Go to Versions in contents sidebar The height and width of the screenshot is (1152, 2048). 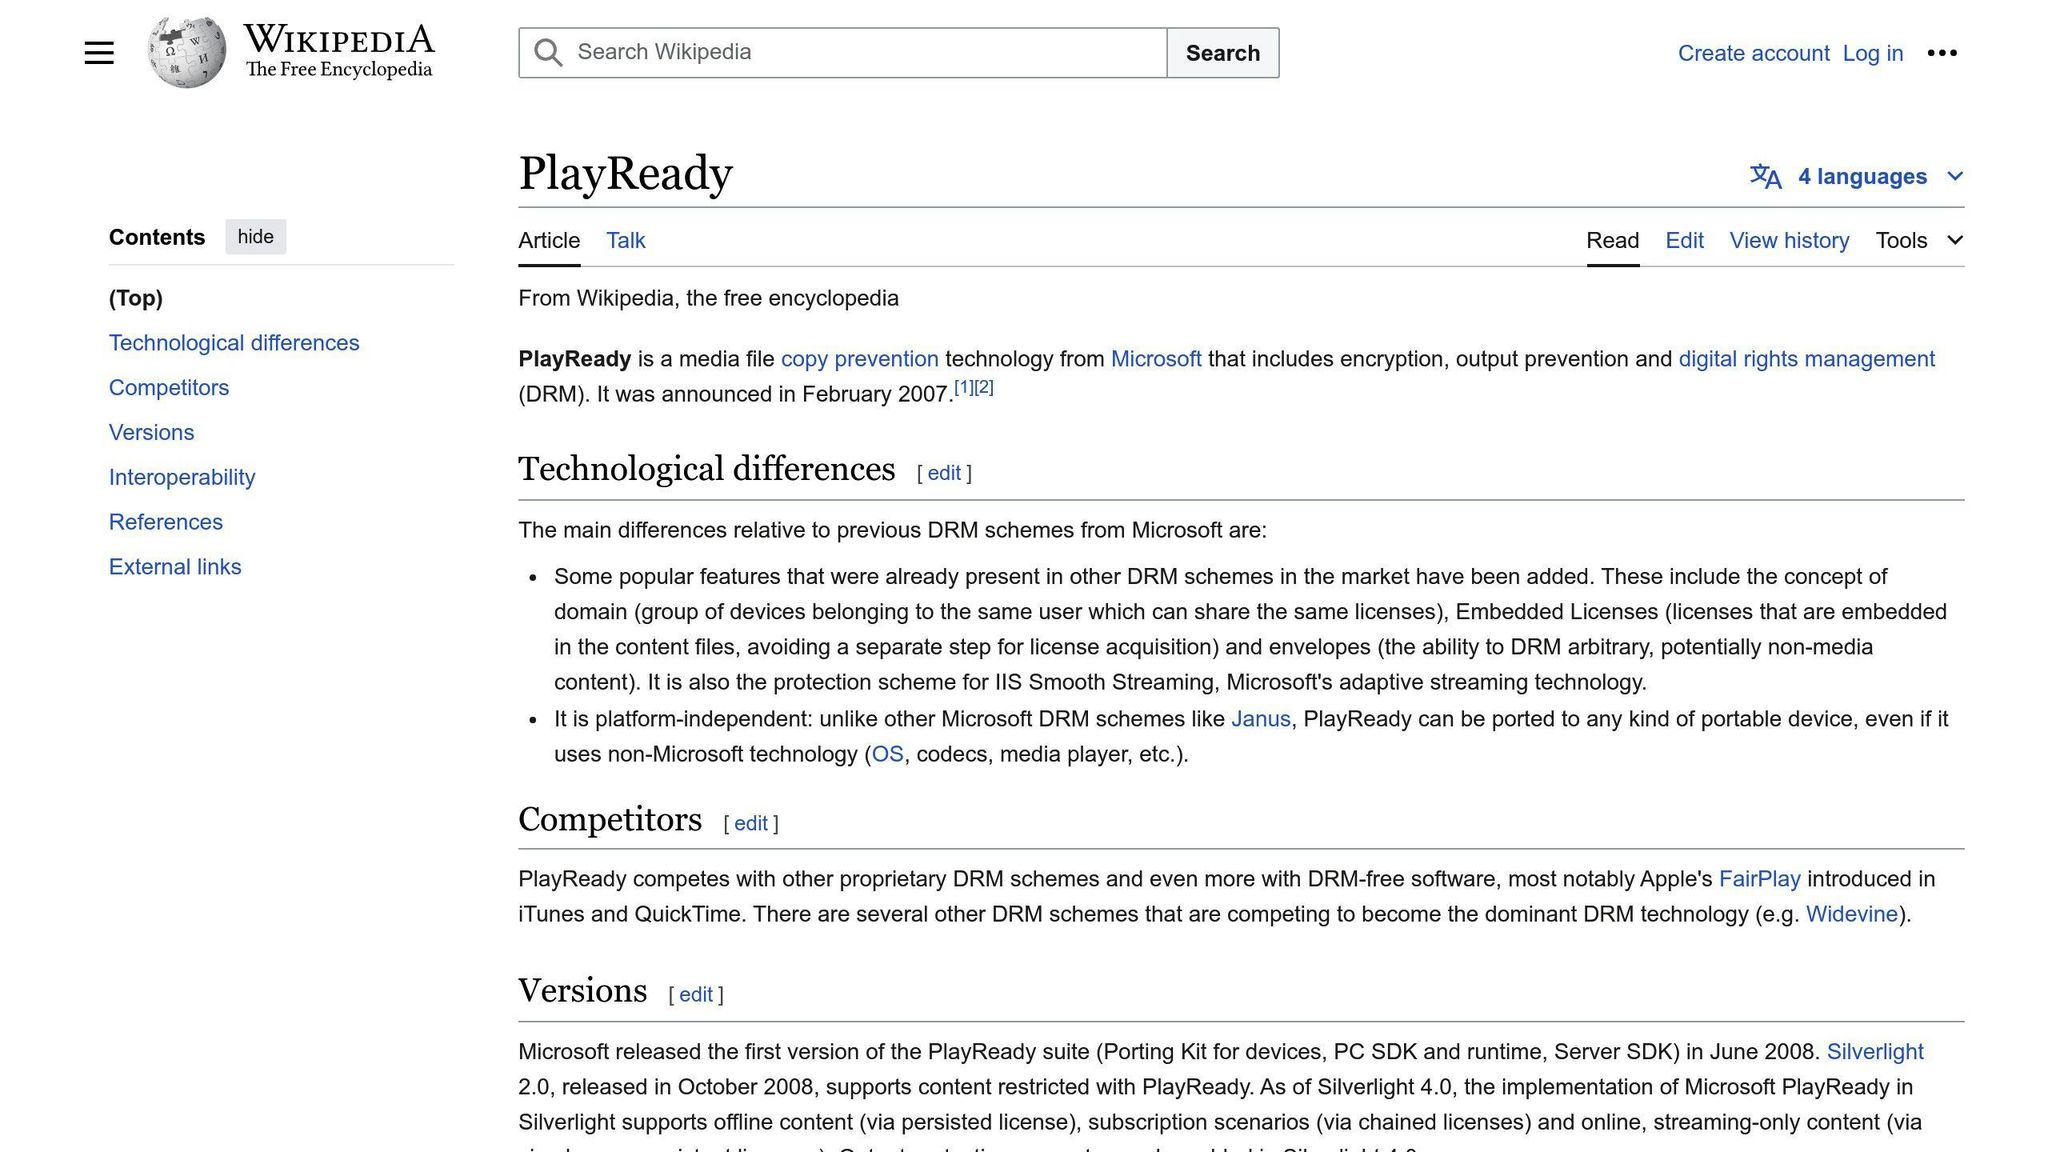click(x=152, y=433)
